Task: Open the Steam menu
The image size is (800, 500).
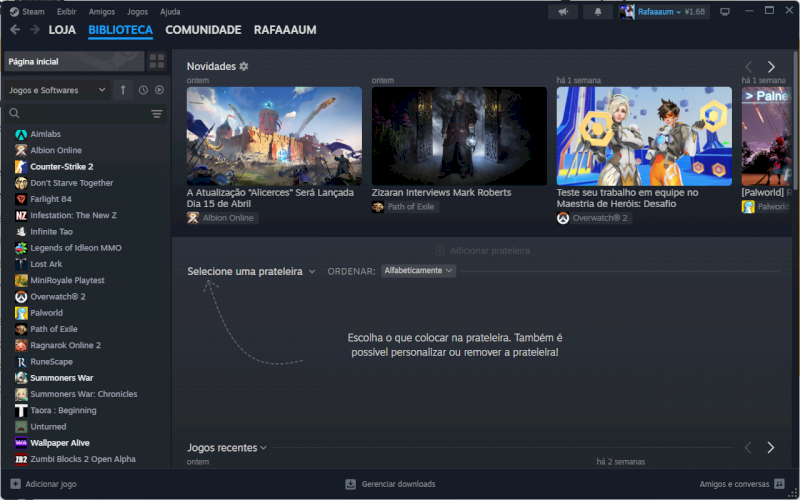Action: (33, 12)
